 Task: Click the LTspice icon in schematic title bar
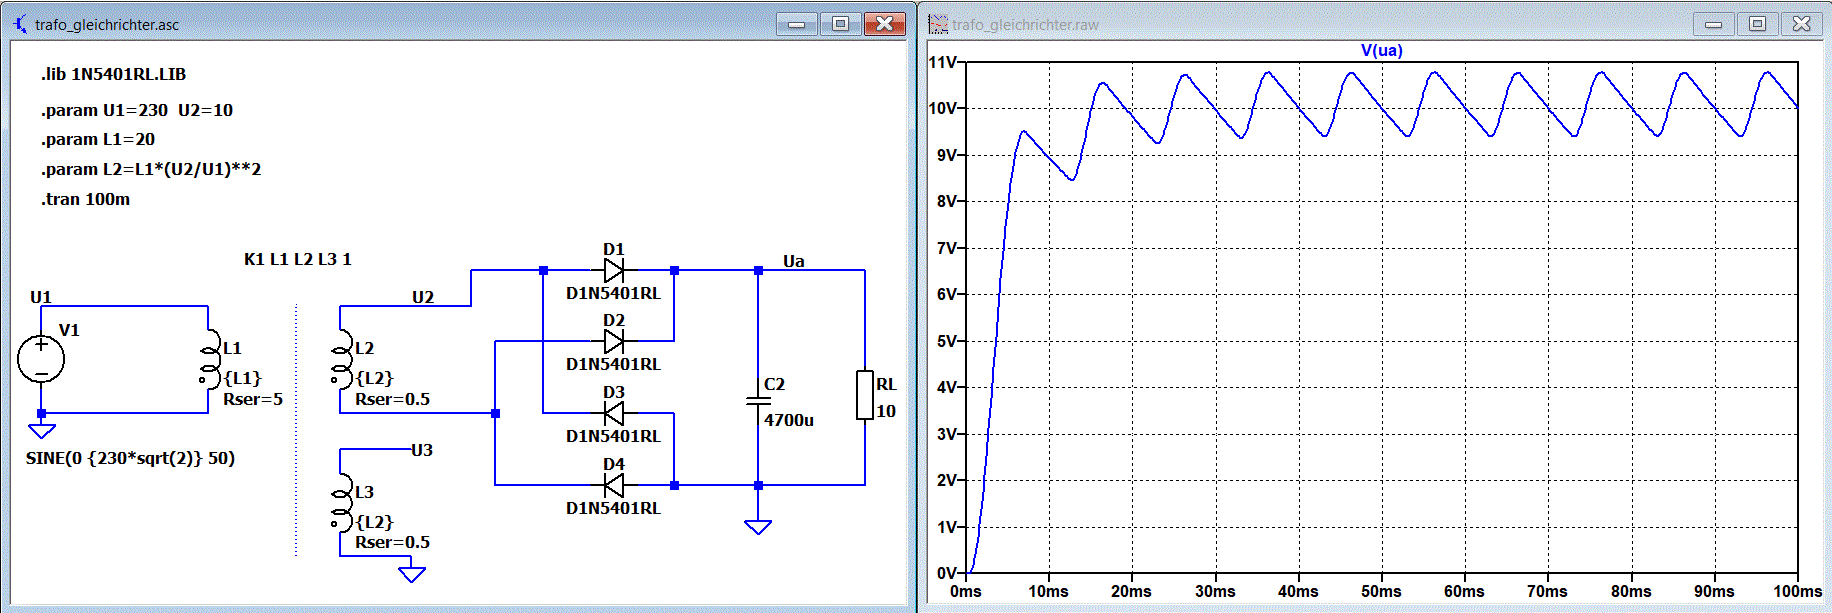coord(19,23)
